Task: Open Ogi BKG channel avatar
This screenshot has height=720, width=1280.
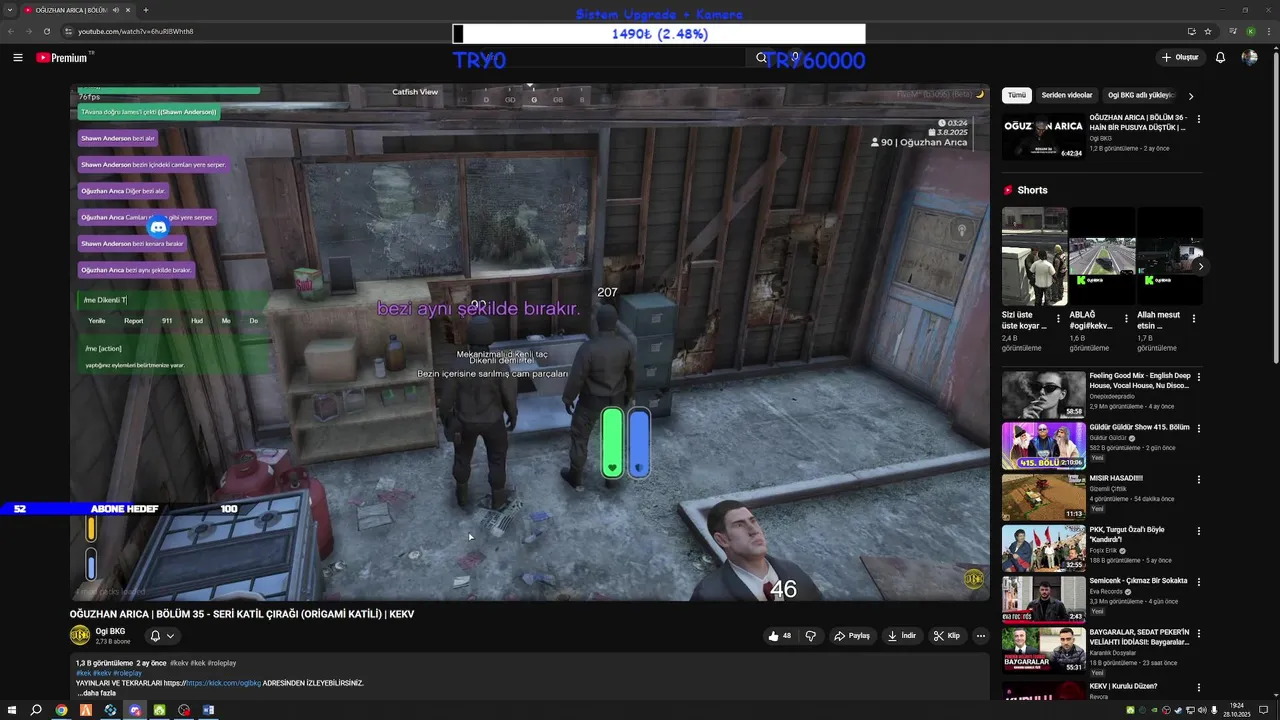Action: tap(80, 635)
